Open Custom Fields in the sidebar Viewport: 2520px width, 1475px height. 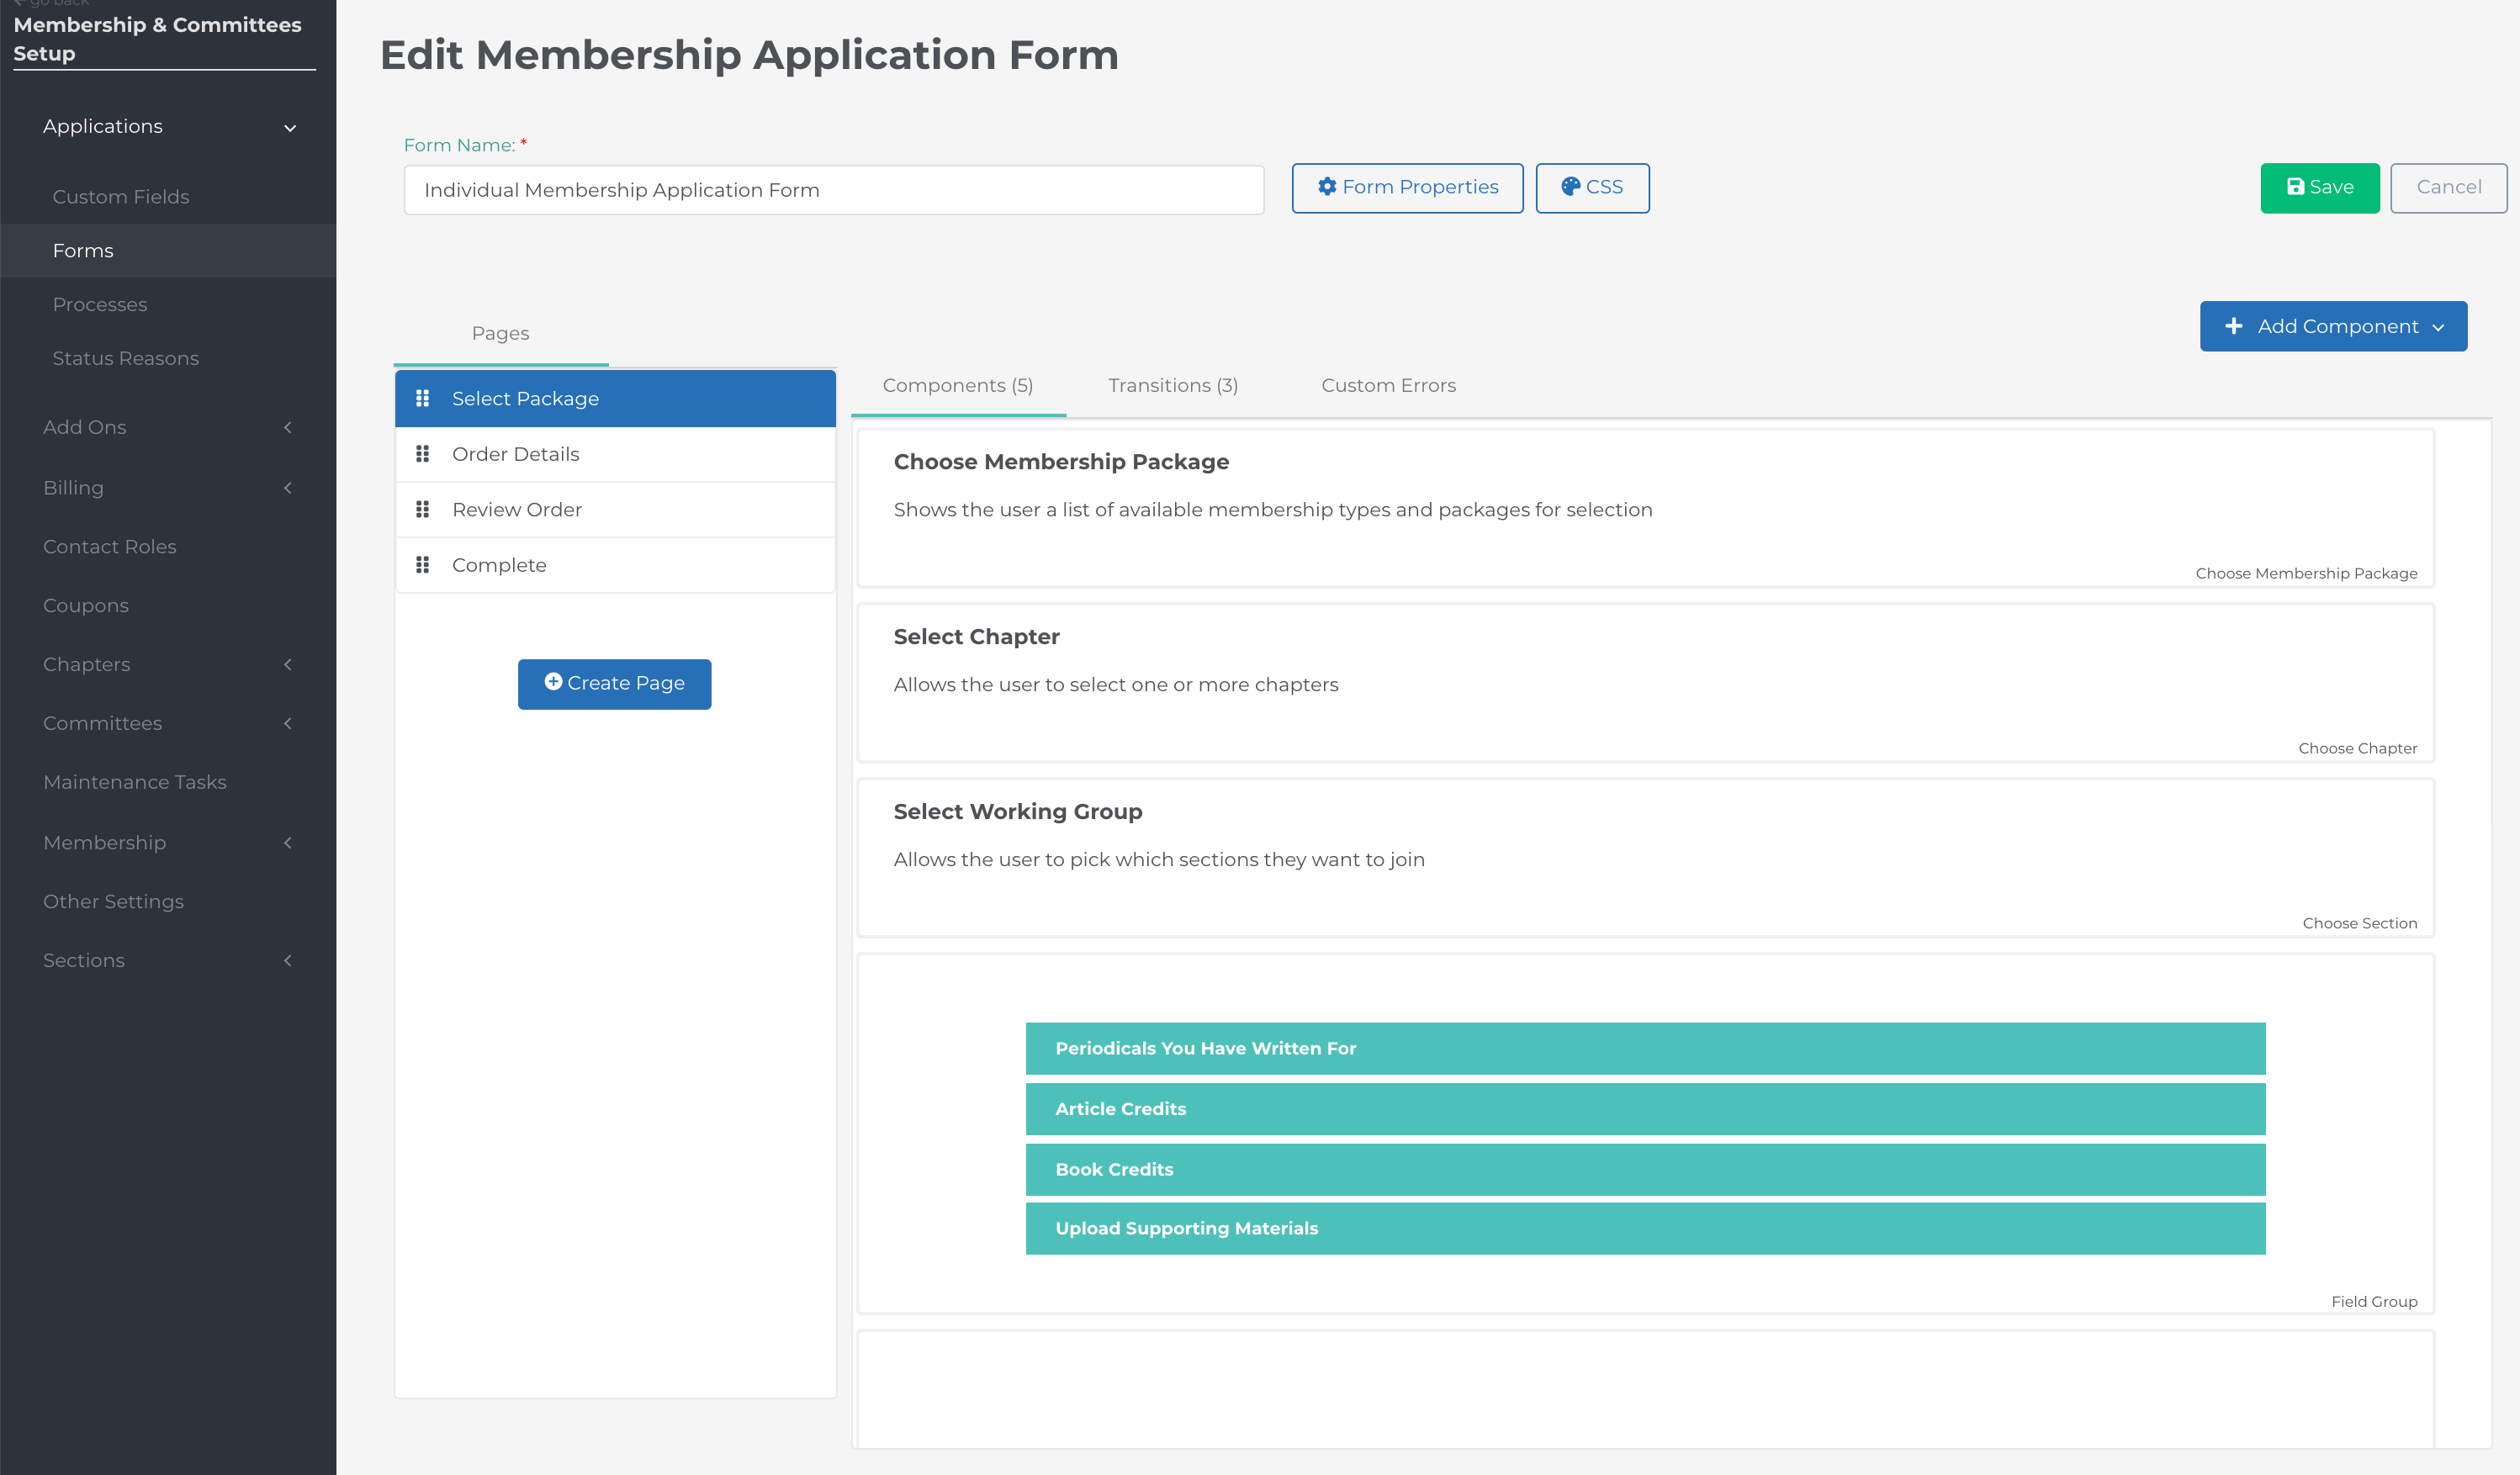[121, 197]
